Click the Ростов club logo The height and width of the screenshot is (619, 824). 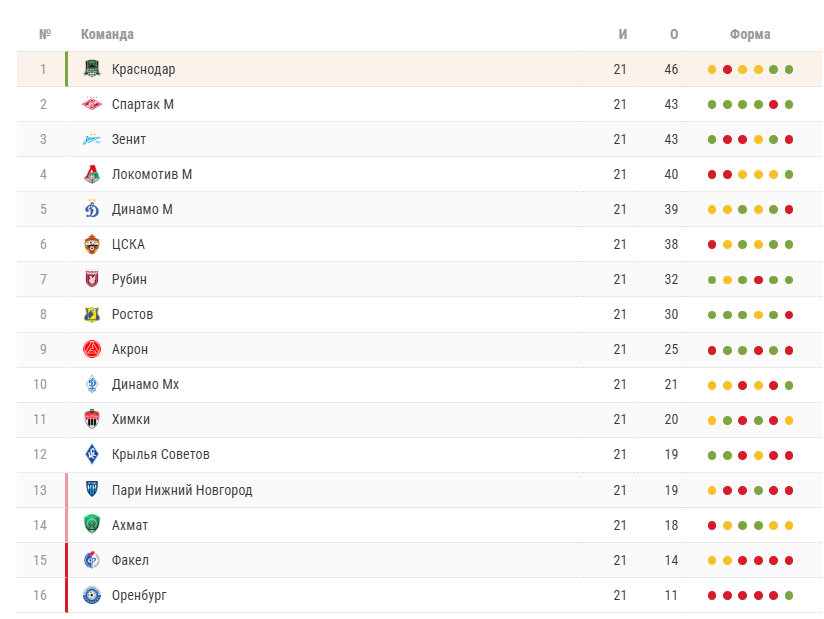click(92, 314)
